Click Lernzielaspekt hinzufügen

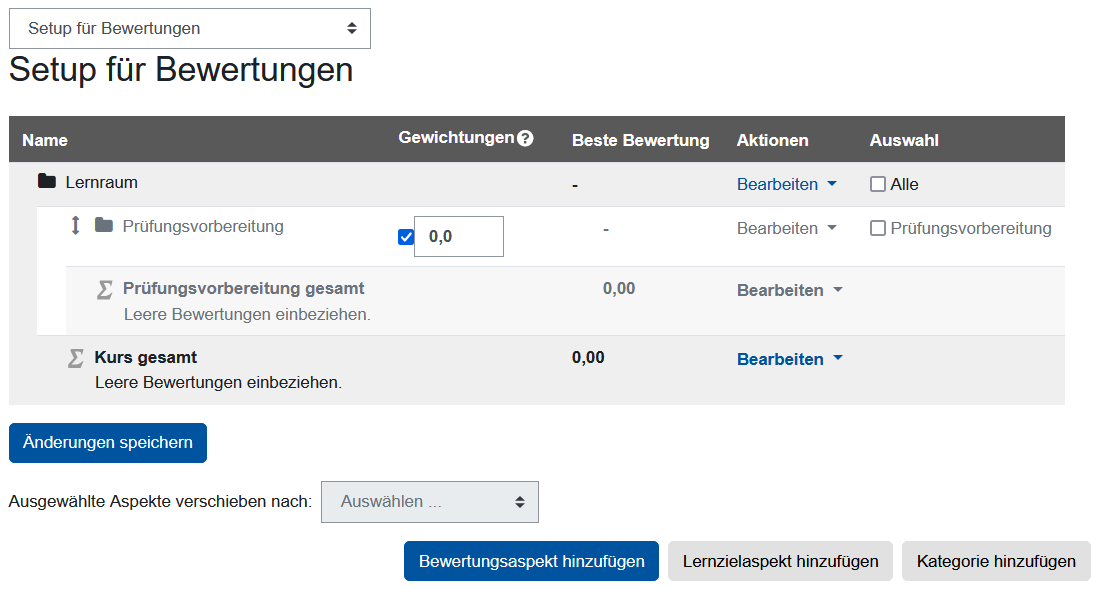point(779,560)
